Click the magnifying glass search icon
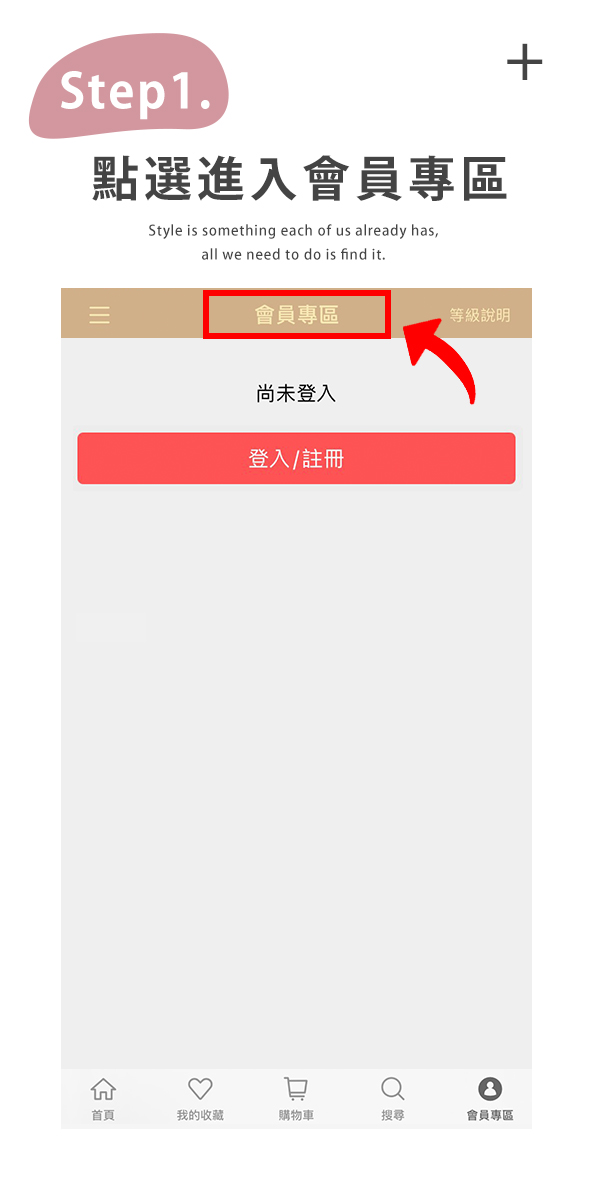Viewport: 600px width, 1187px height. click(x=393, y=1089)
